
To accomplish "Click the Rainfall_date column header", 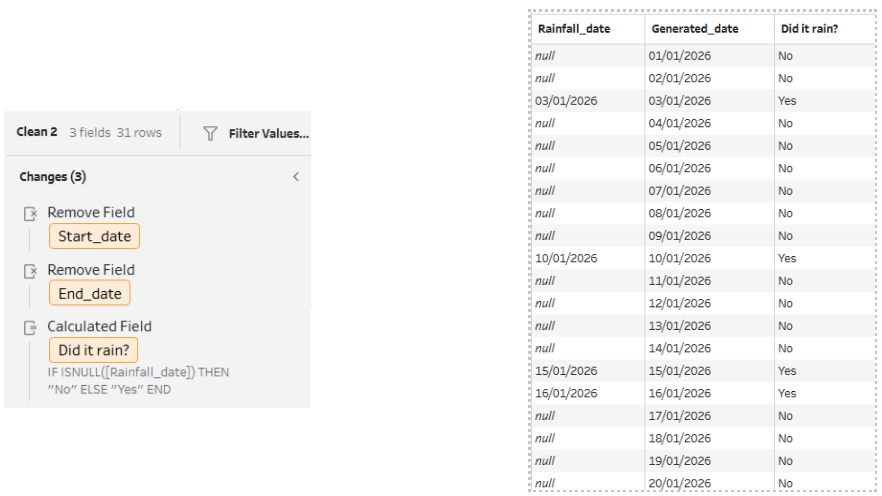I will (574, 29).
